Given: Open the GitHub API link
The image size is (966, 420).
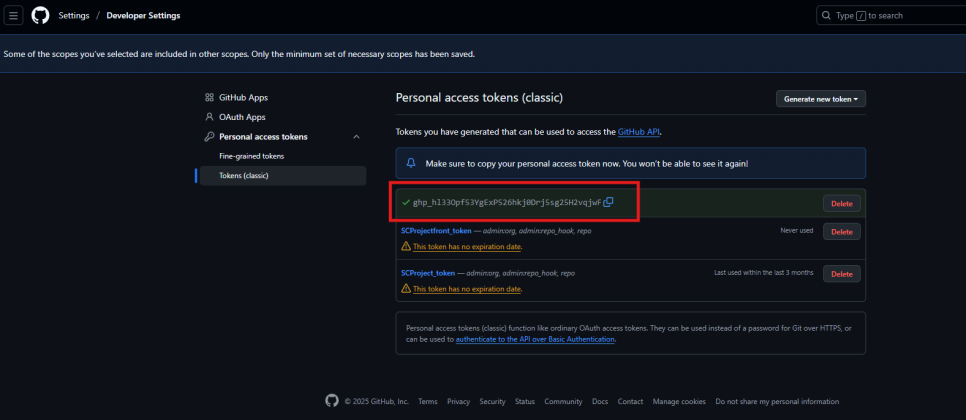Looking at the screenshot, I should point(638,132).
